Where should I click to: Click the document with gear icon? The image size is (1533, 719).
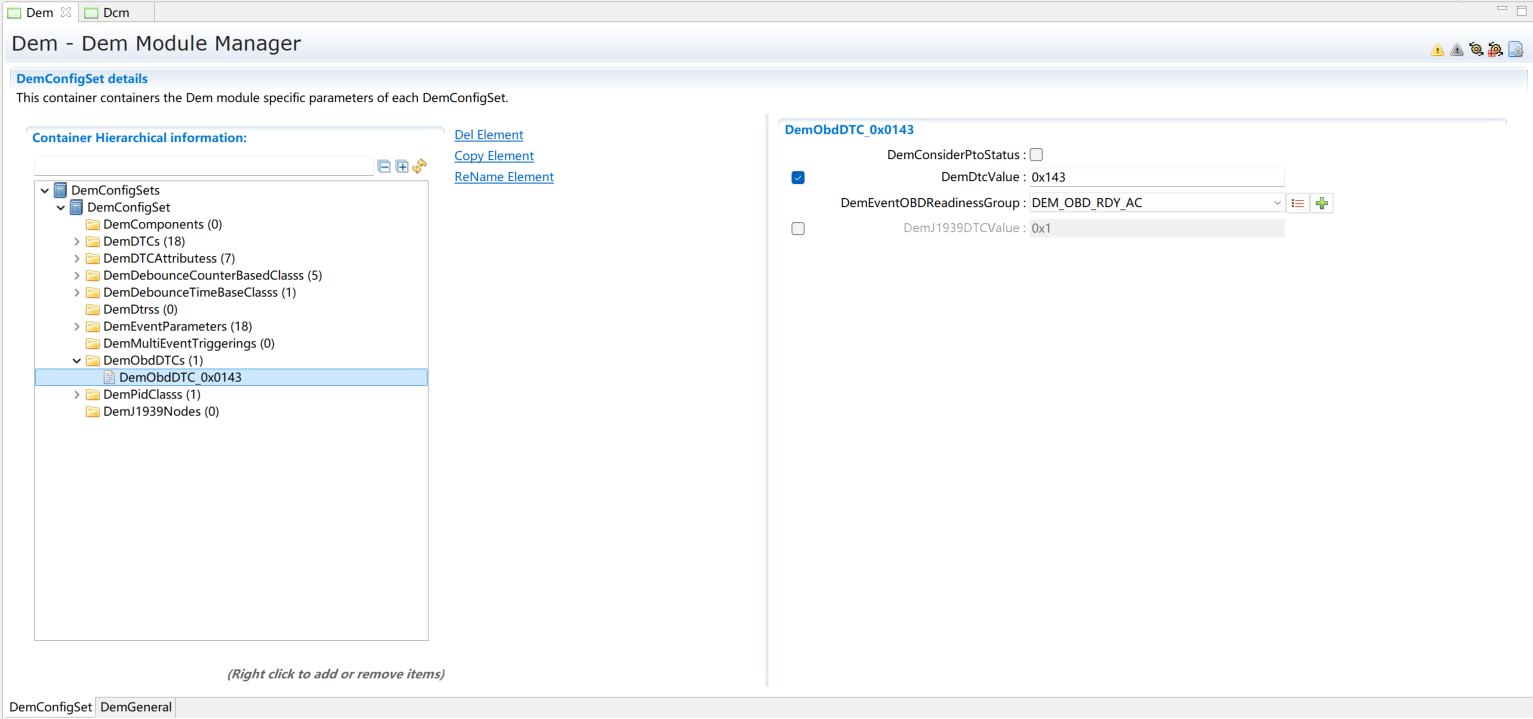(1515, 50)
